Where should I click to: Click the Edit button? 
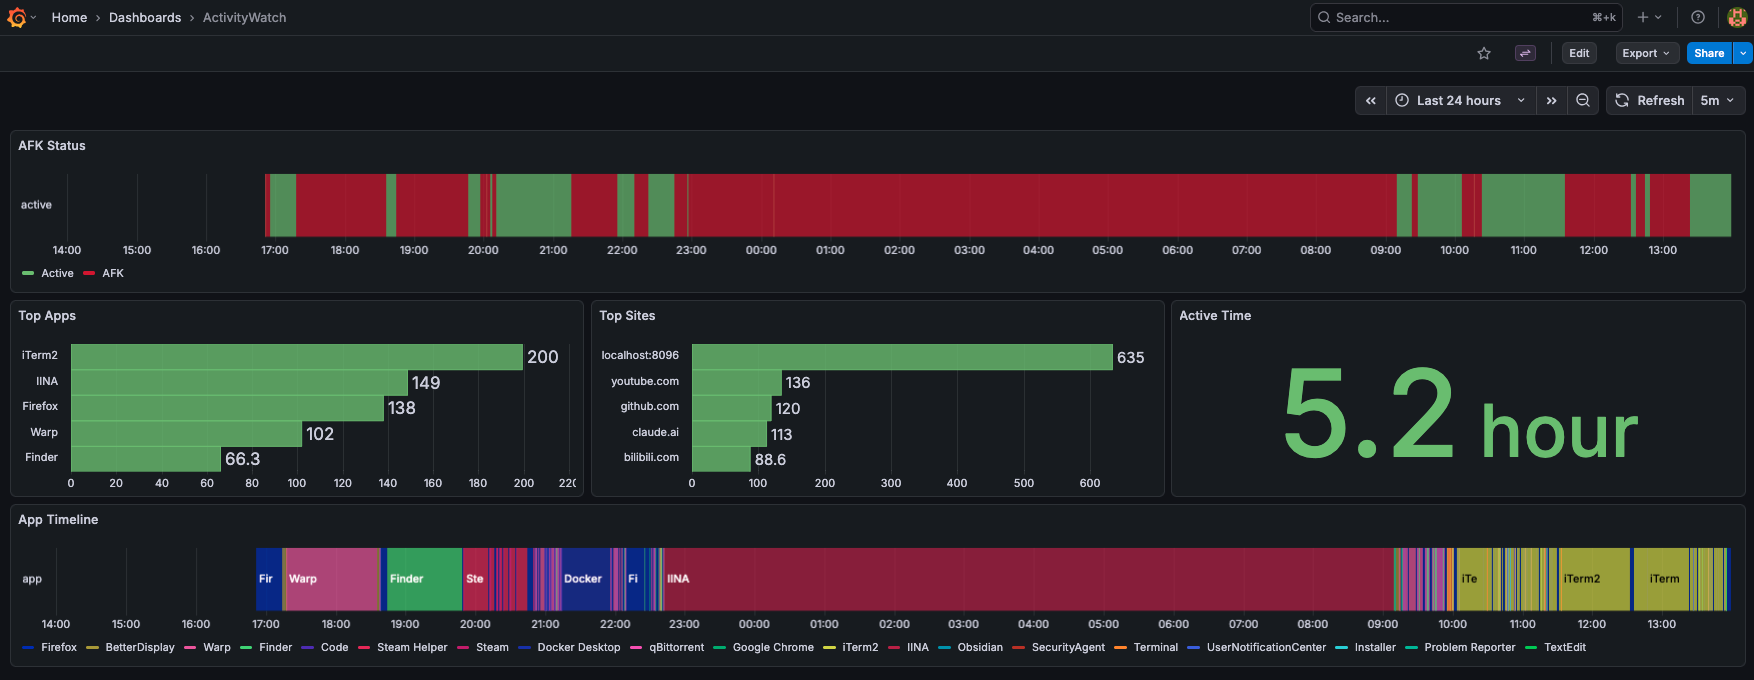(x=1579, y=54)
